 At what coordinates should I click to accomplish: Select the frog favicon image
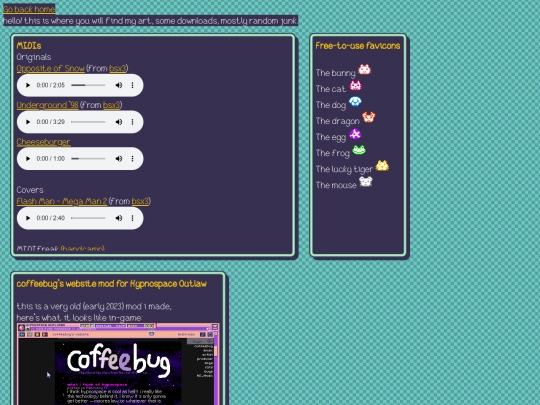pos(359,150)
